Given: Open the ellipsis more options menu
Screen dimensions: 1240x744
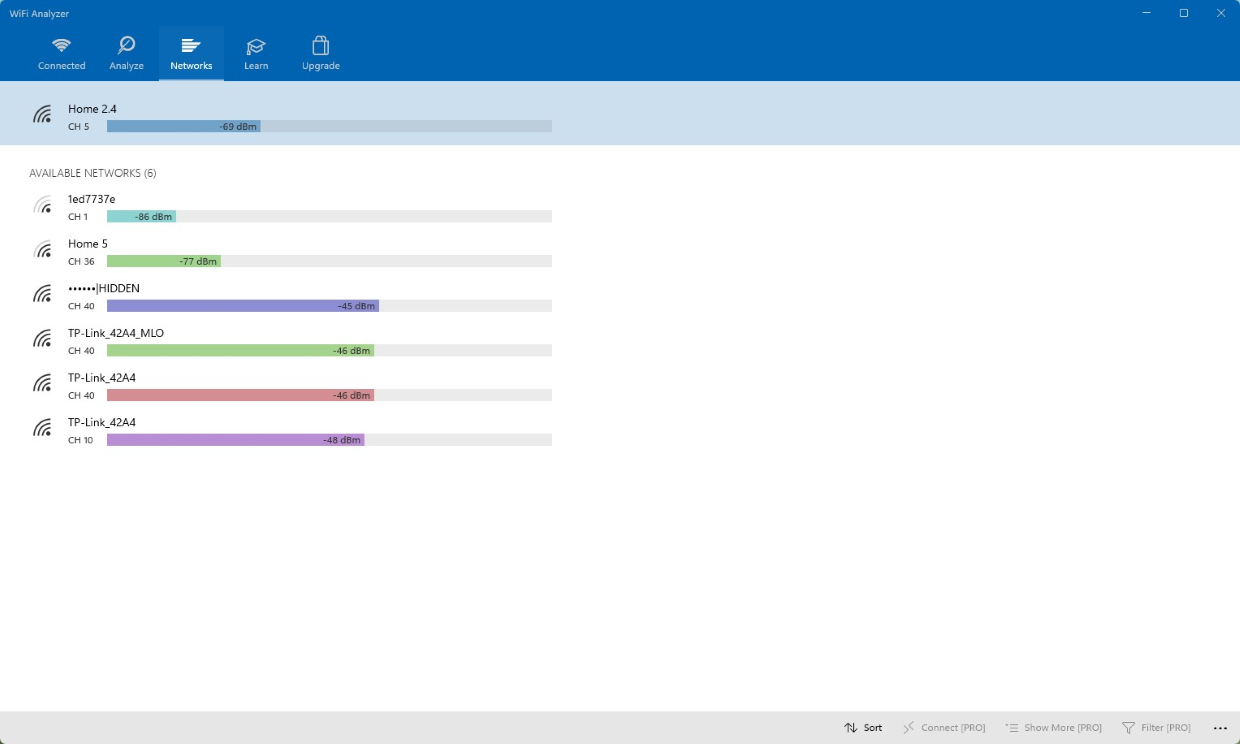Looking at the screenshot, I should [x=1220, y=727].
